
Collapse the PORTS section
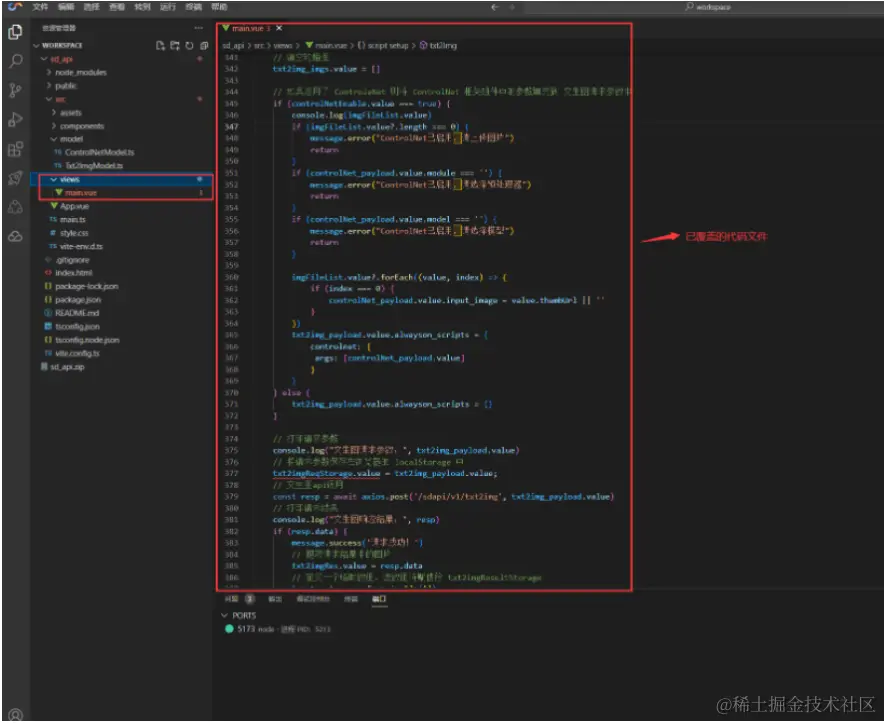coord(224,615)
